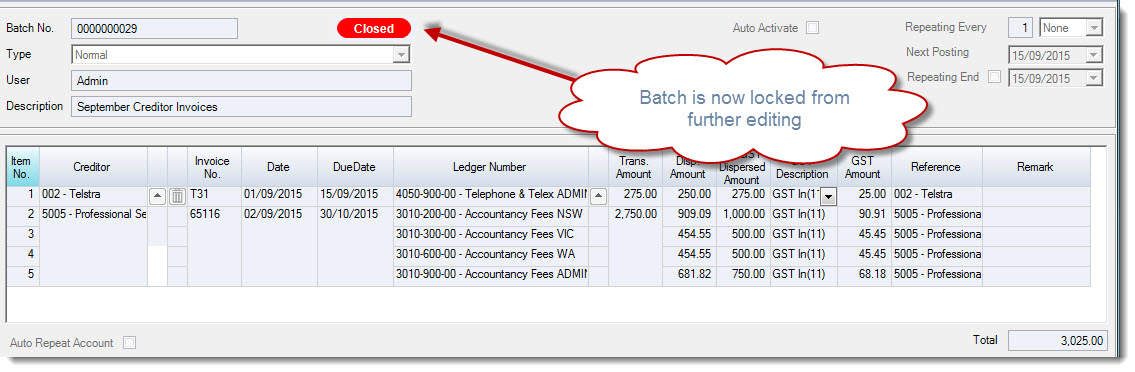The image size is (1135, 372).
Task: Click dispersed amount cell '681.82'
Action: click(x=688, y=275)
